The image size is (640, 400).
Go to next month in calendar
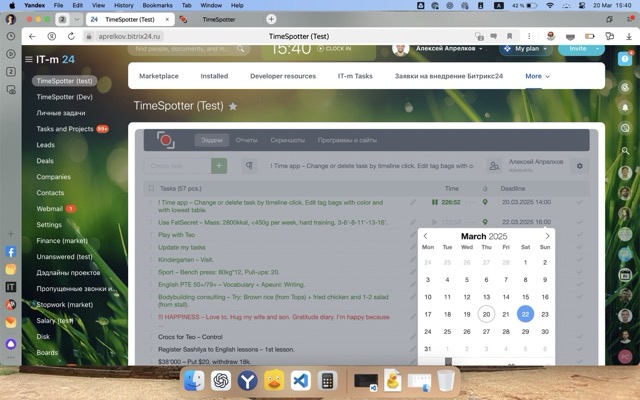(x=547, y=236)
